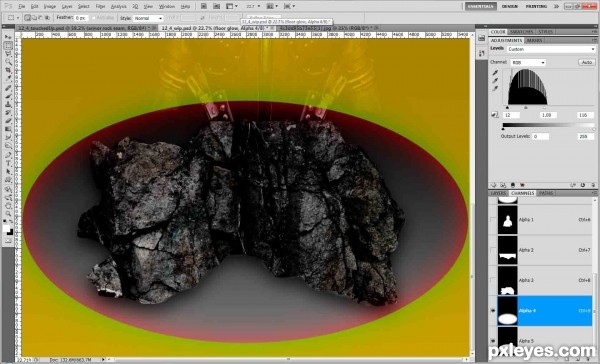Select the Clone Stamp tool
The image size is (600, 364).
8,104
